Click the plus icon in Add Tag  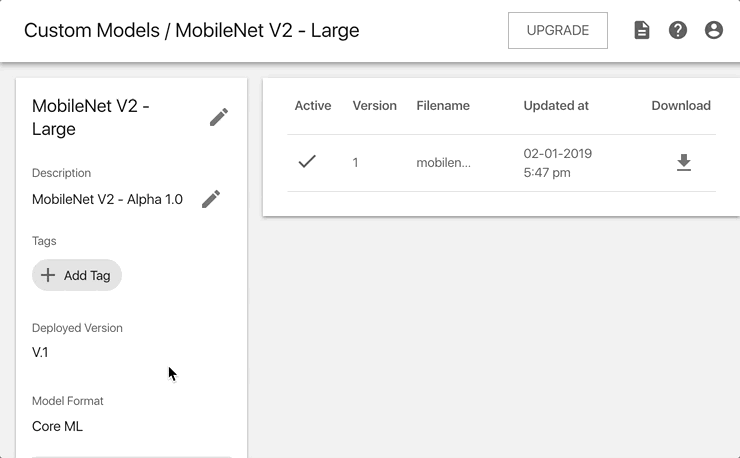tap(48, 275)
